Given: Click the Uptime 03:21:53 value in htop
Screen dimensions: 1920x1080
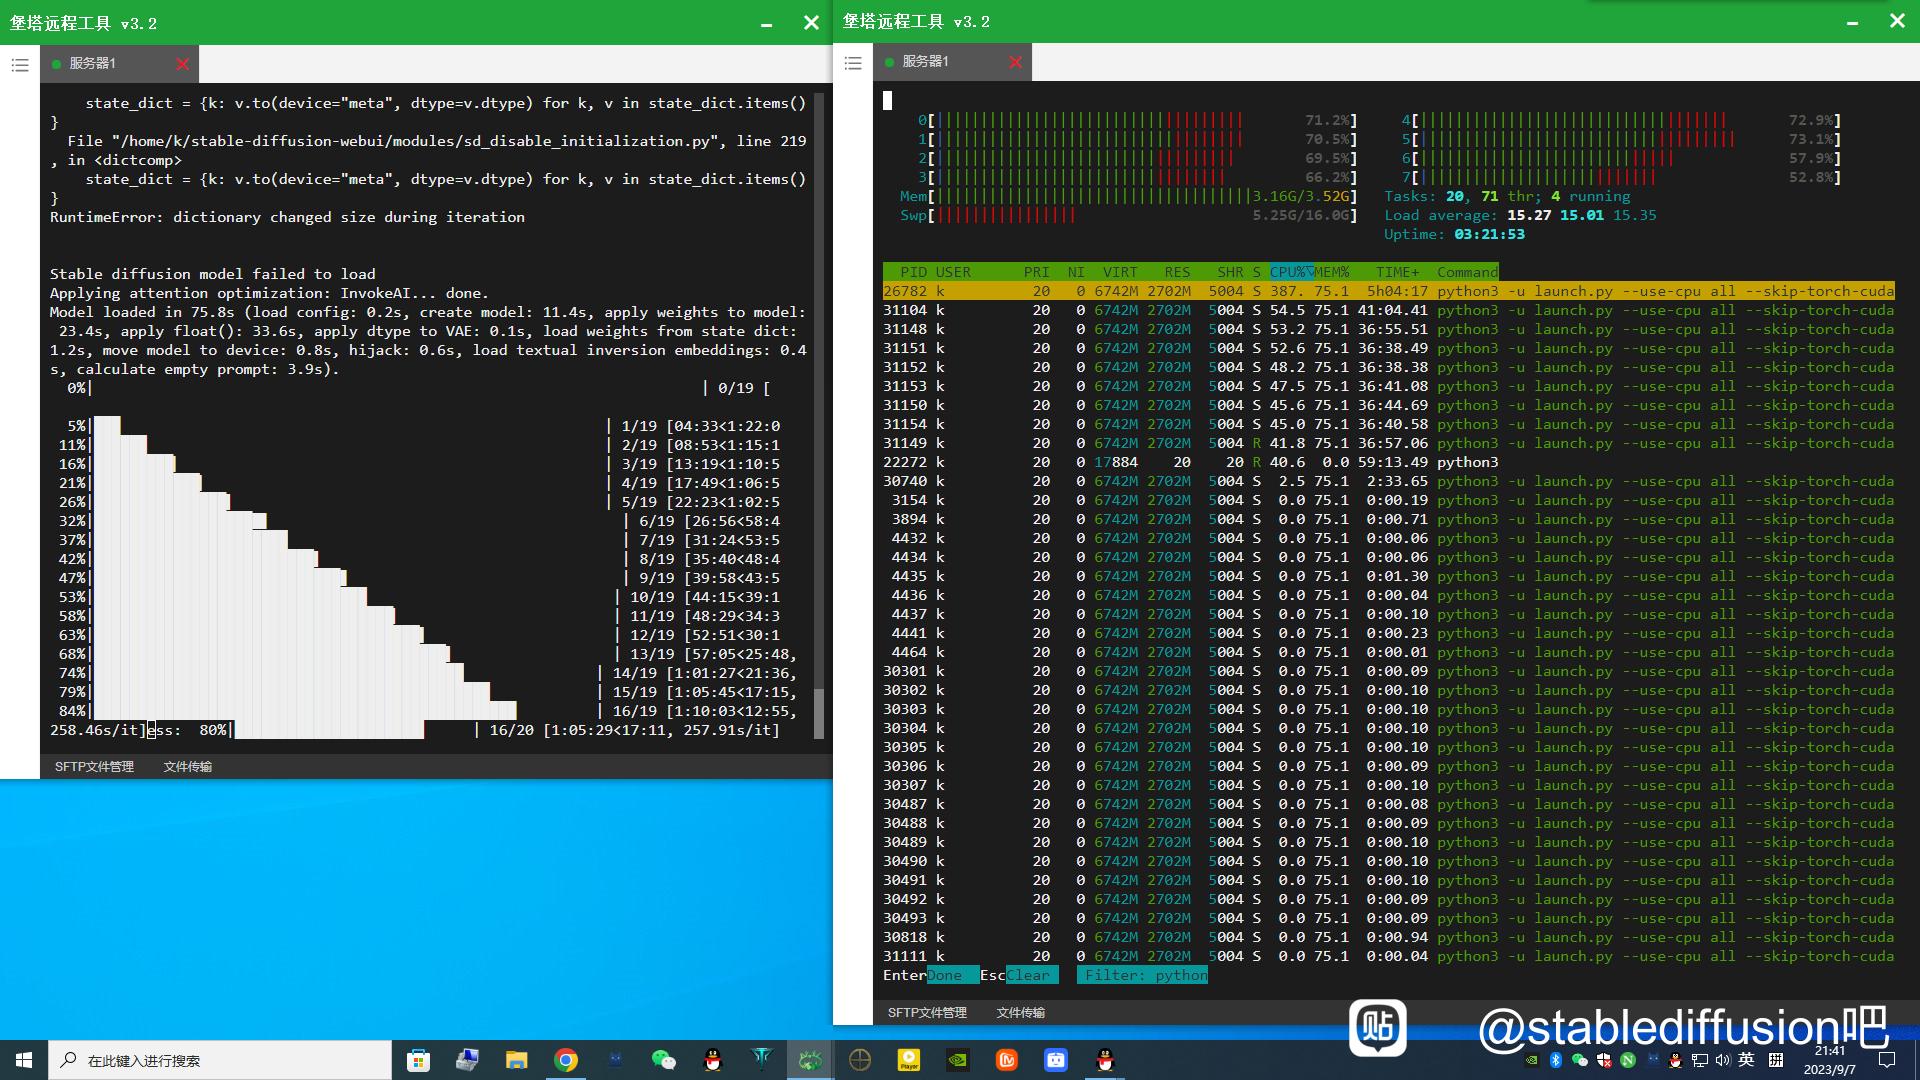Looking at the screenshot, I should pos(1489,234).
